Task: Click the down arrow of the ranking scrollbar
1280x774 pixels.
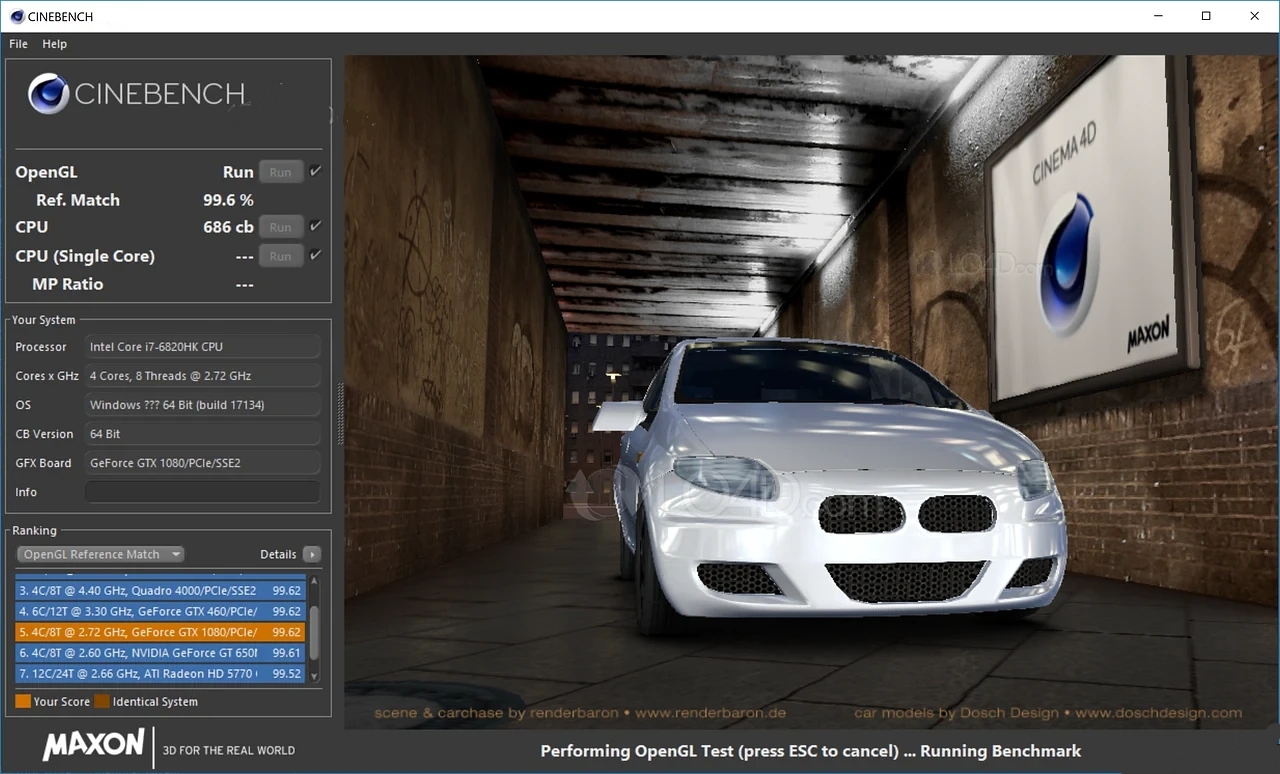Action: [313, 674]
